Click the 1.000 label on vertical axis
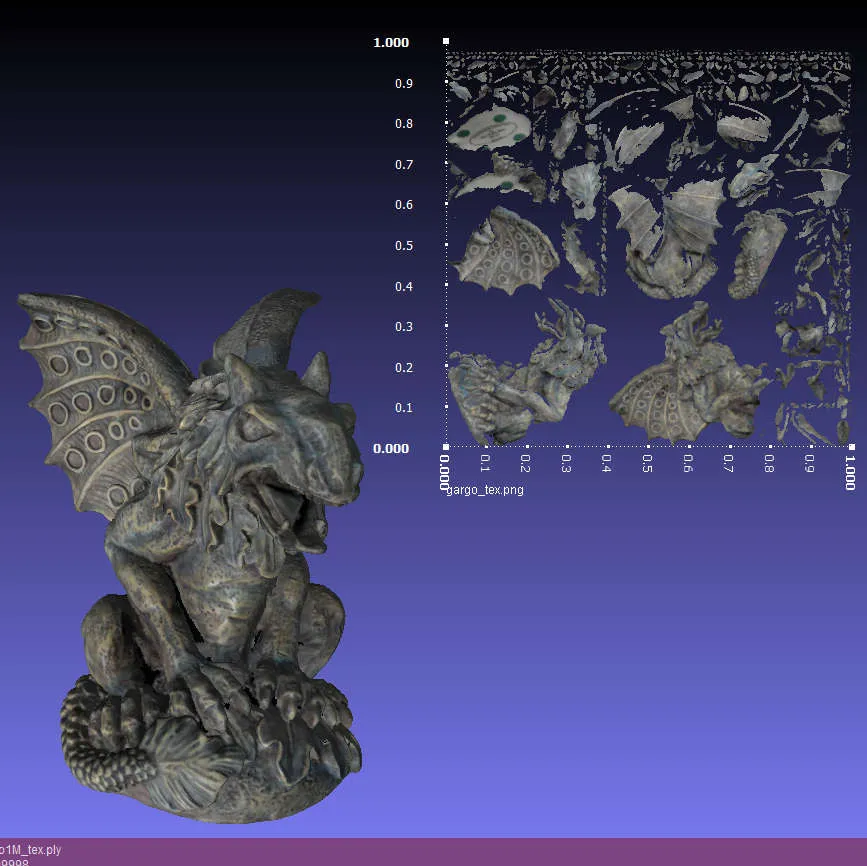Screen dimensions: 867x866 (x=391, y=42)
